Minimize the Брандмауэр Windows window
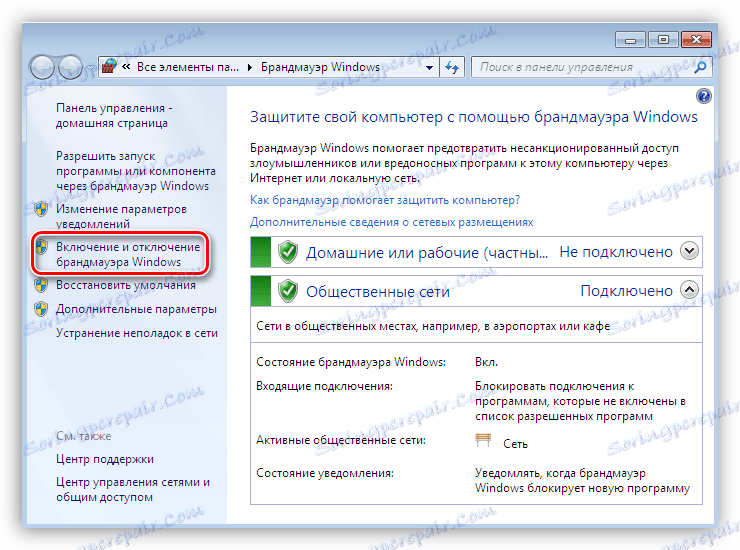This screenshot has height=550, width=740. tap(631, 40)
